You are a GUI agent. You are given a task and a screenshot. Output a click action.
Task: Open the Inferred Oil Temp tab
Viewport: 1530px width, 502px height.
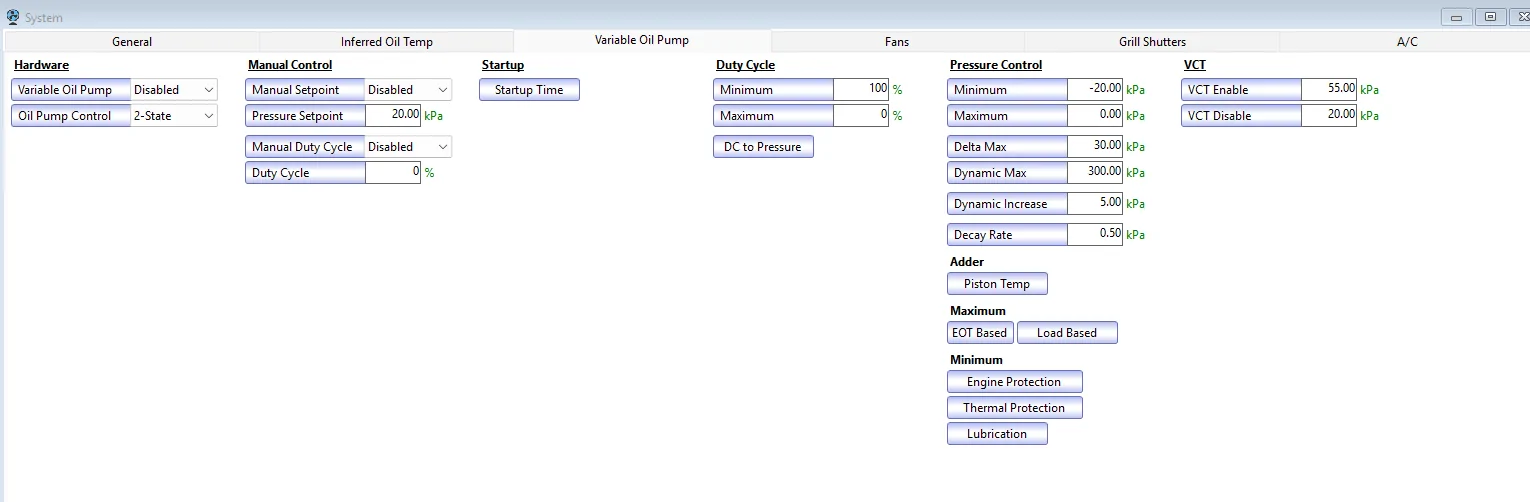(387, 42)
